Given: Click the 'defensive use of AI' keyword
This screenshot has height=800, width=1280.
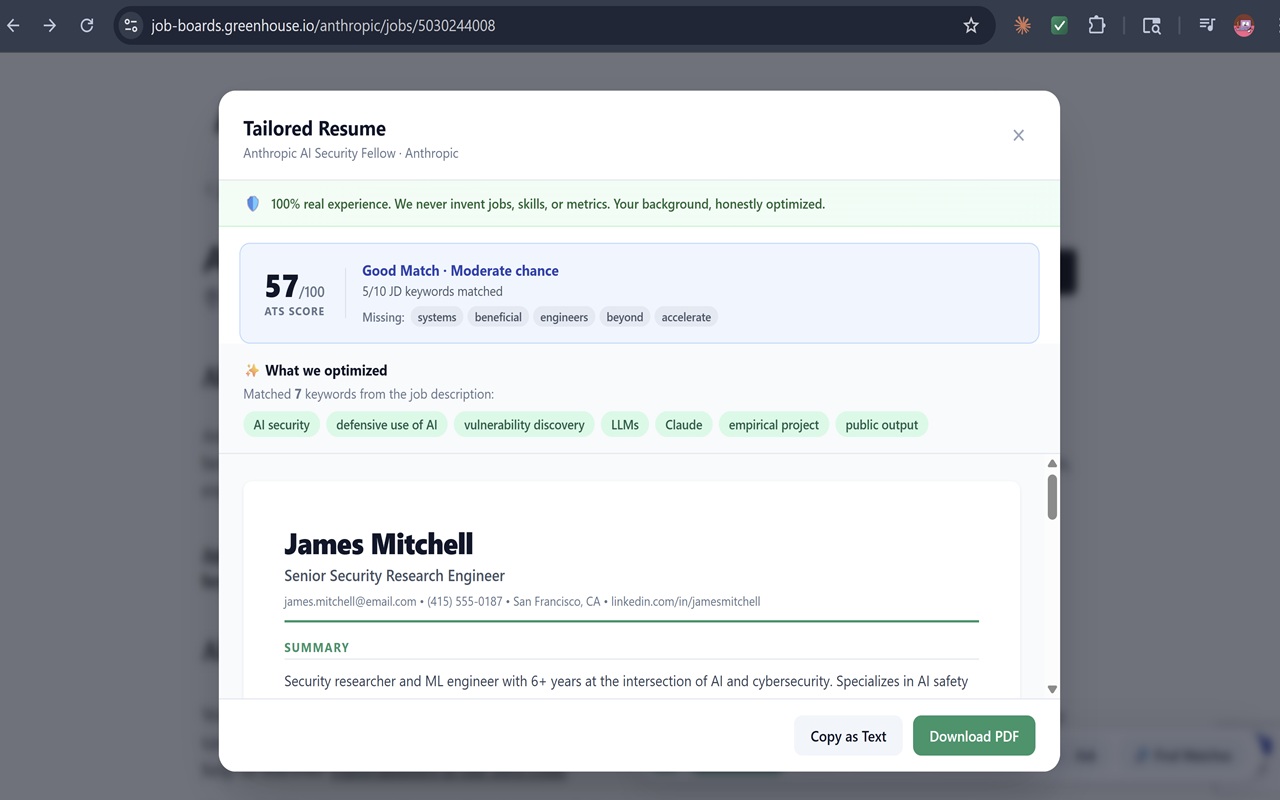Looking at the screenshot, I should click(x=387, y=425).
